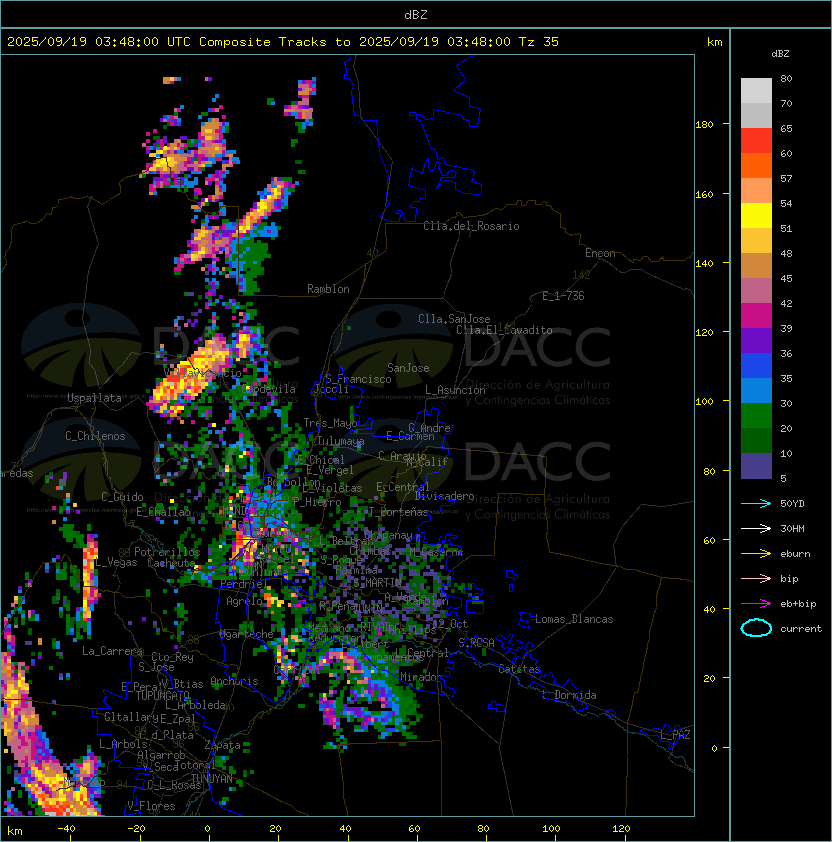The height and width of the screenshot is (842, 832).
Task: Select the yellow legend swatch between 54 and 51
Action: 756,216
